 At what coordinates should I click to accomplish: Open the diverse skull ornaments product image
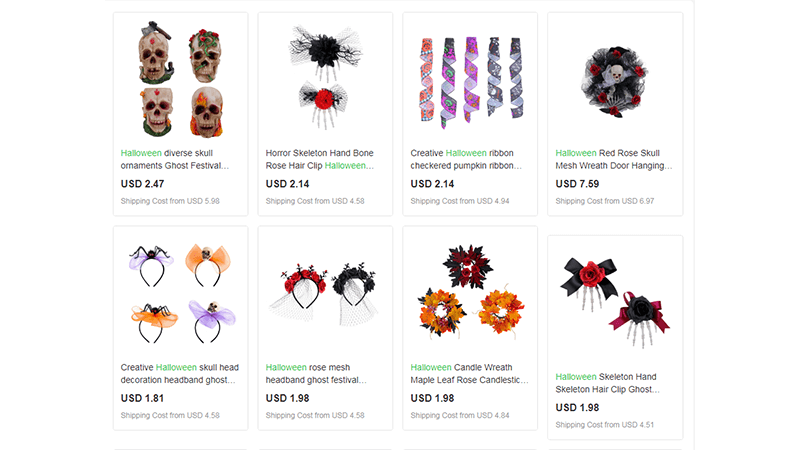180,80
